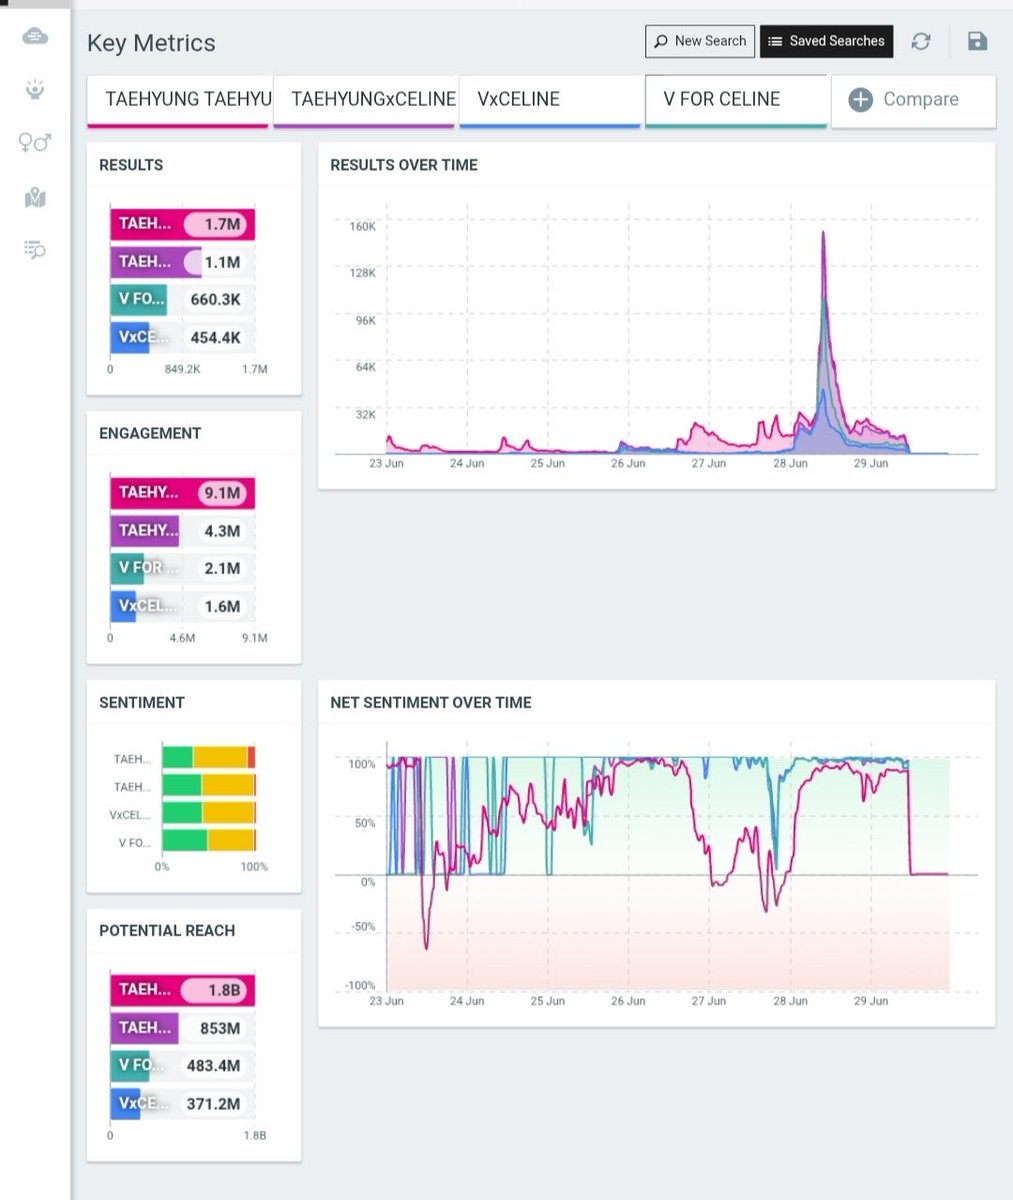Open the map geography icon in sidebar

(x=35, y=197)
